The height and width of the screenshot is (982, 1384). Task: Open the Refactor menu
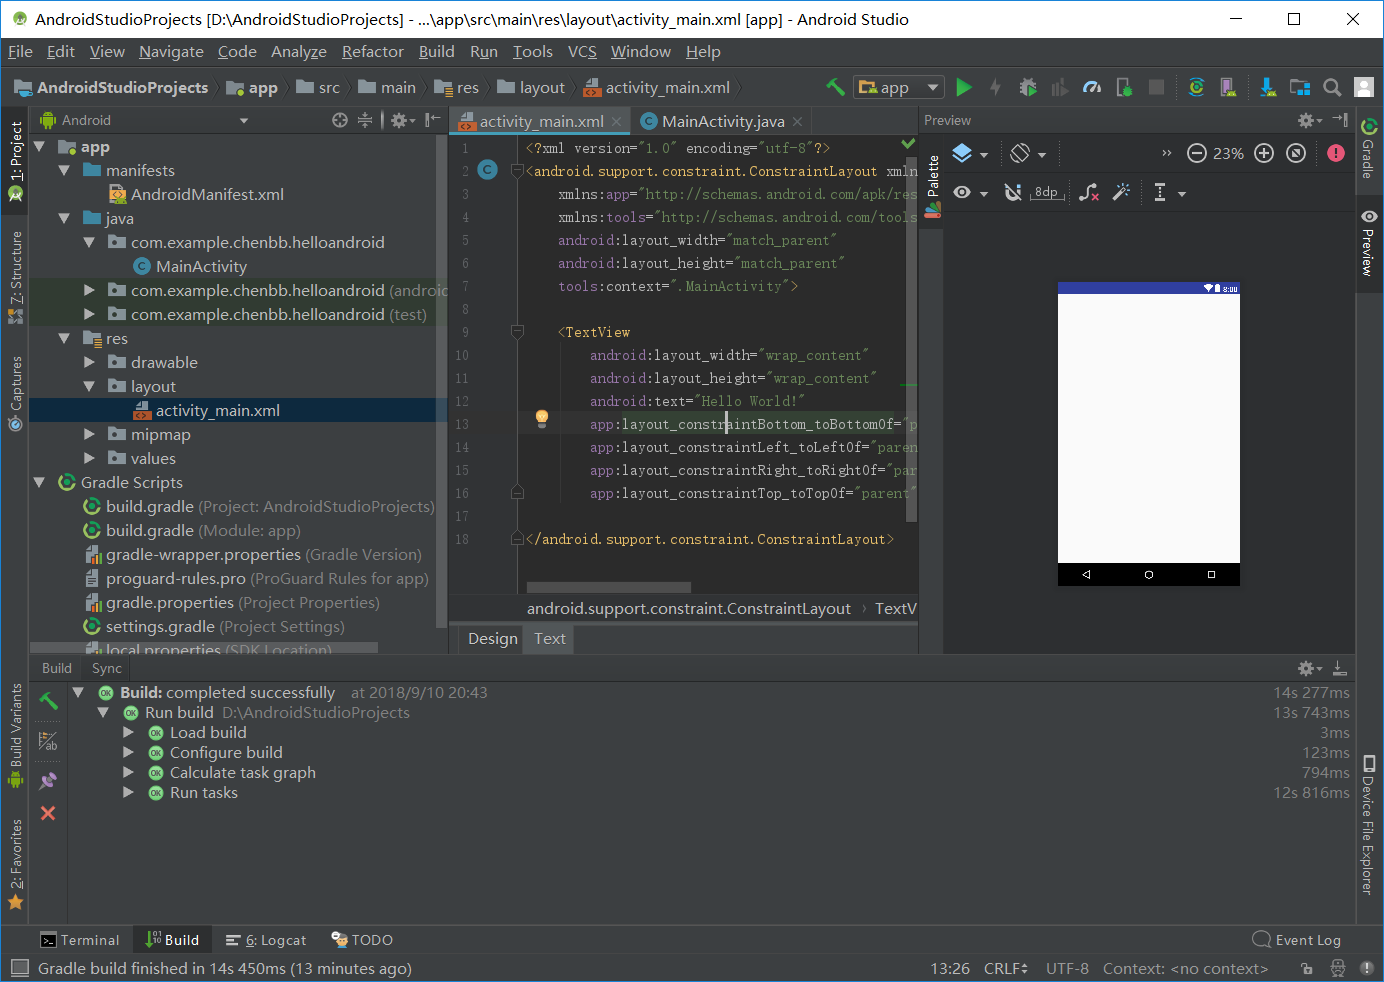pos(373,51)
